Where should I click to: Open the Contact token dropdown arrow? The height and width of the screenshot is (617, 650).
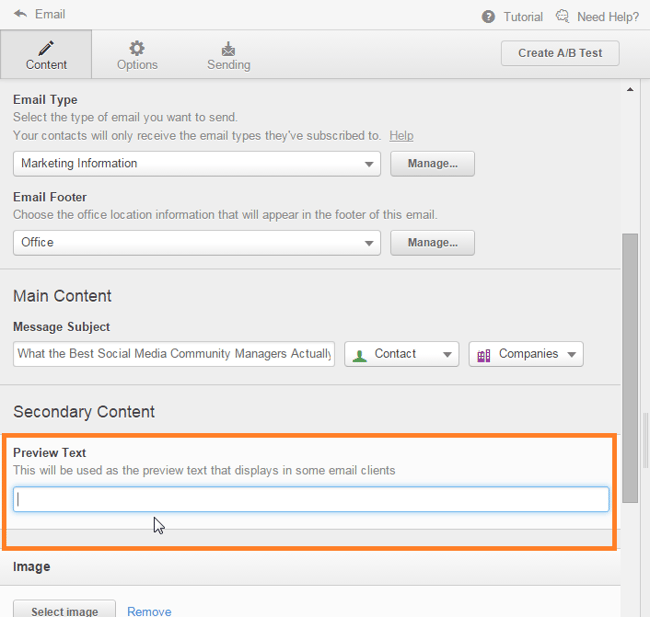[x=447, y=354]
